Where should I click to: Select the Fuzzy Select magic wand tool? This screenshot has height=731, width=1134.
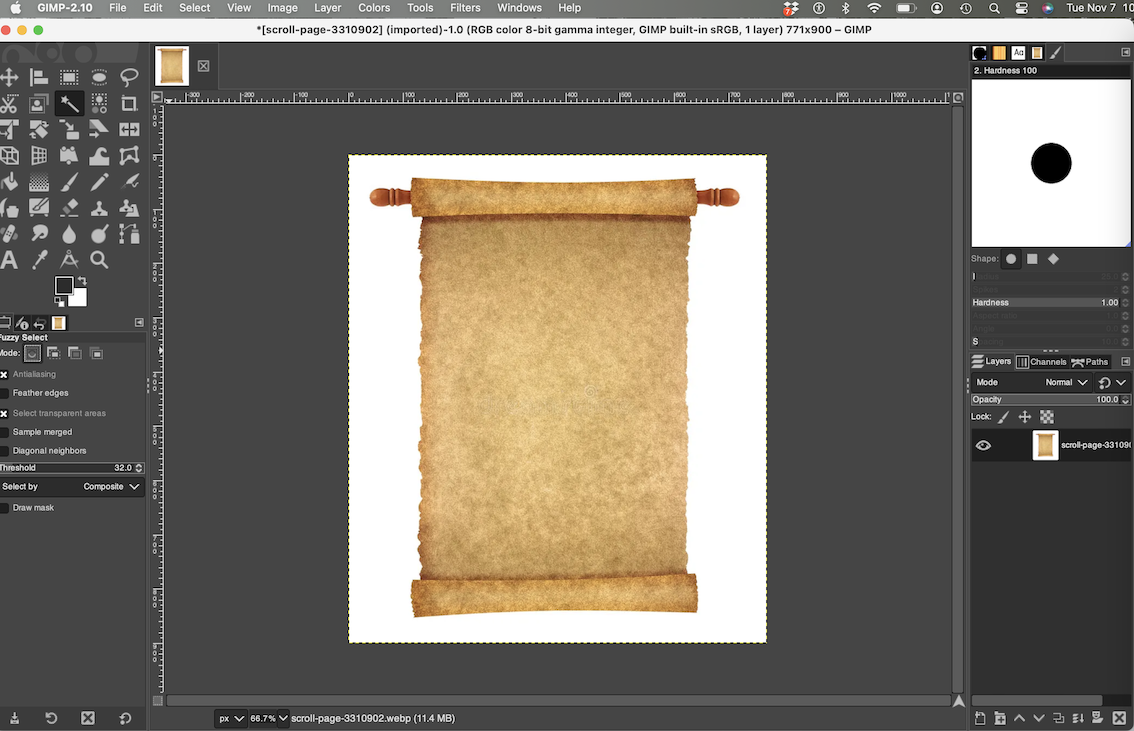[x=69, y=103]
